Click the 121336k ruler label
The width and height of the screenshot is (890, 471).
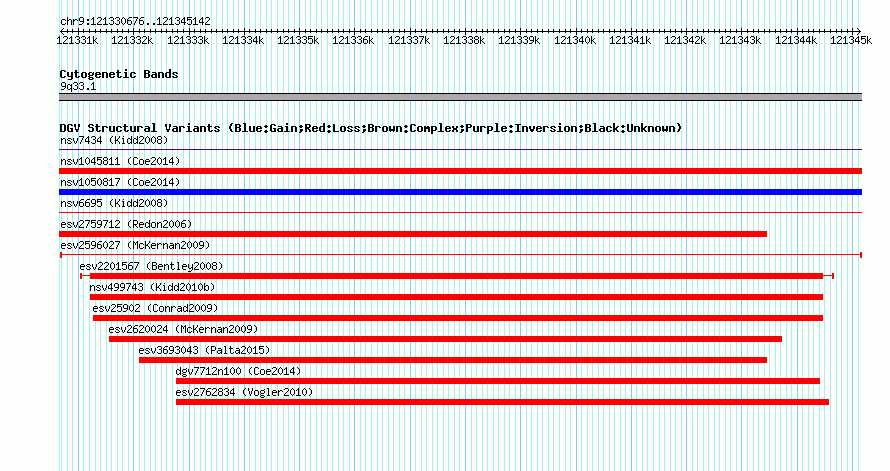[353, 40]
